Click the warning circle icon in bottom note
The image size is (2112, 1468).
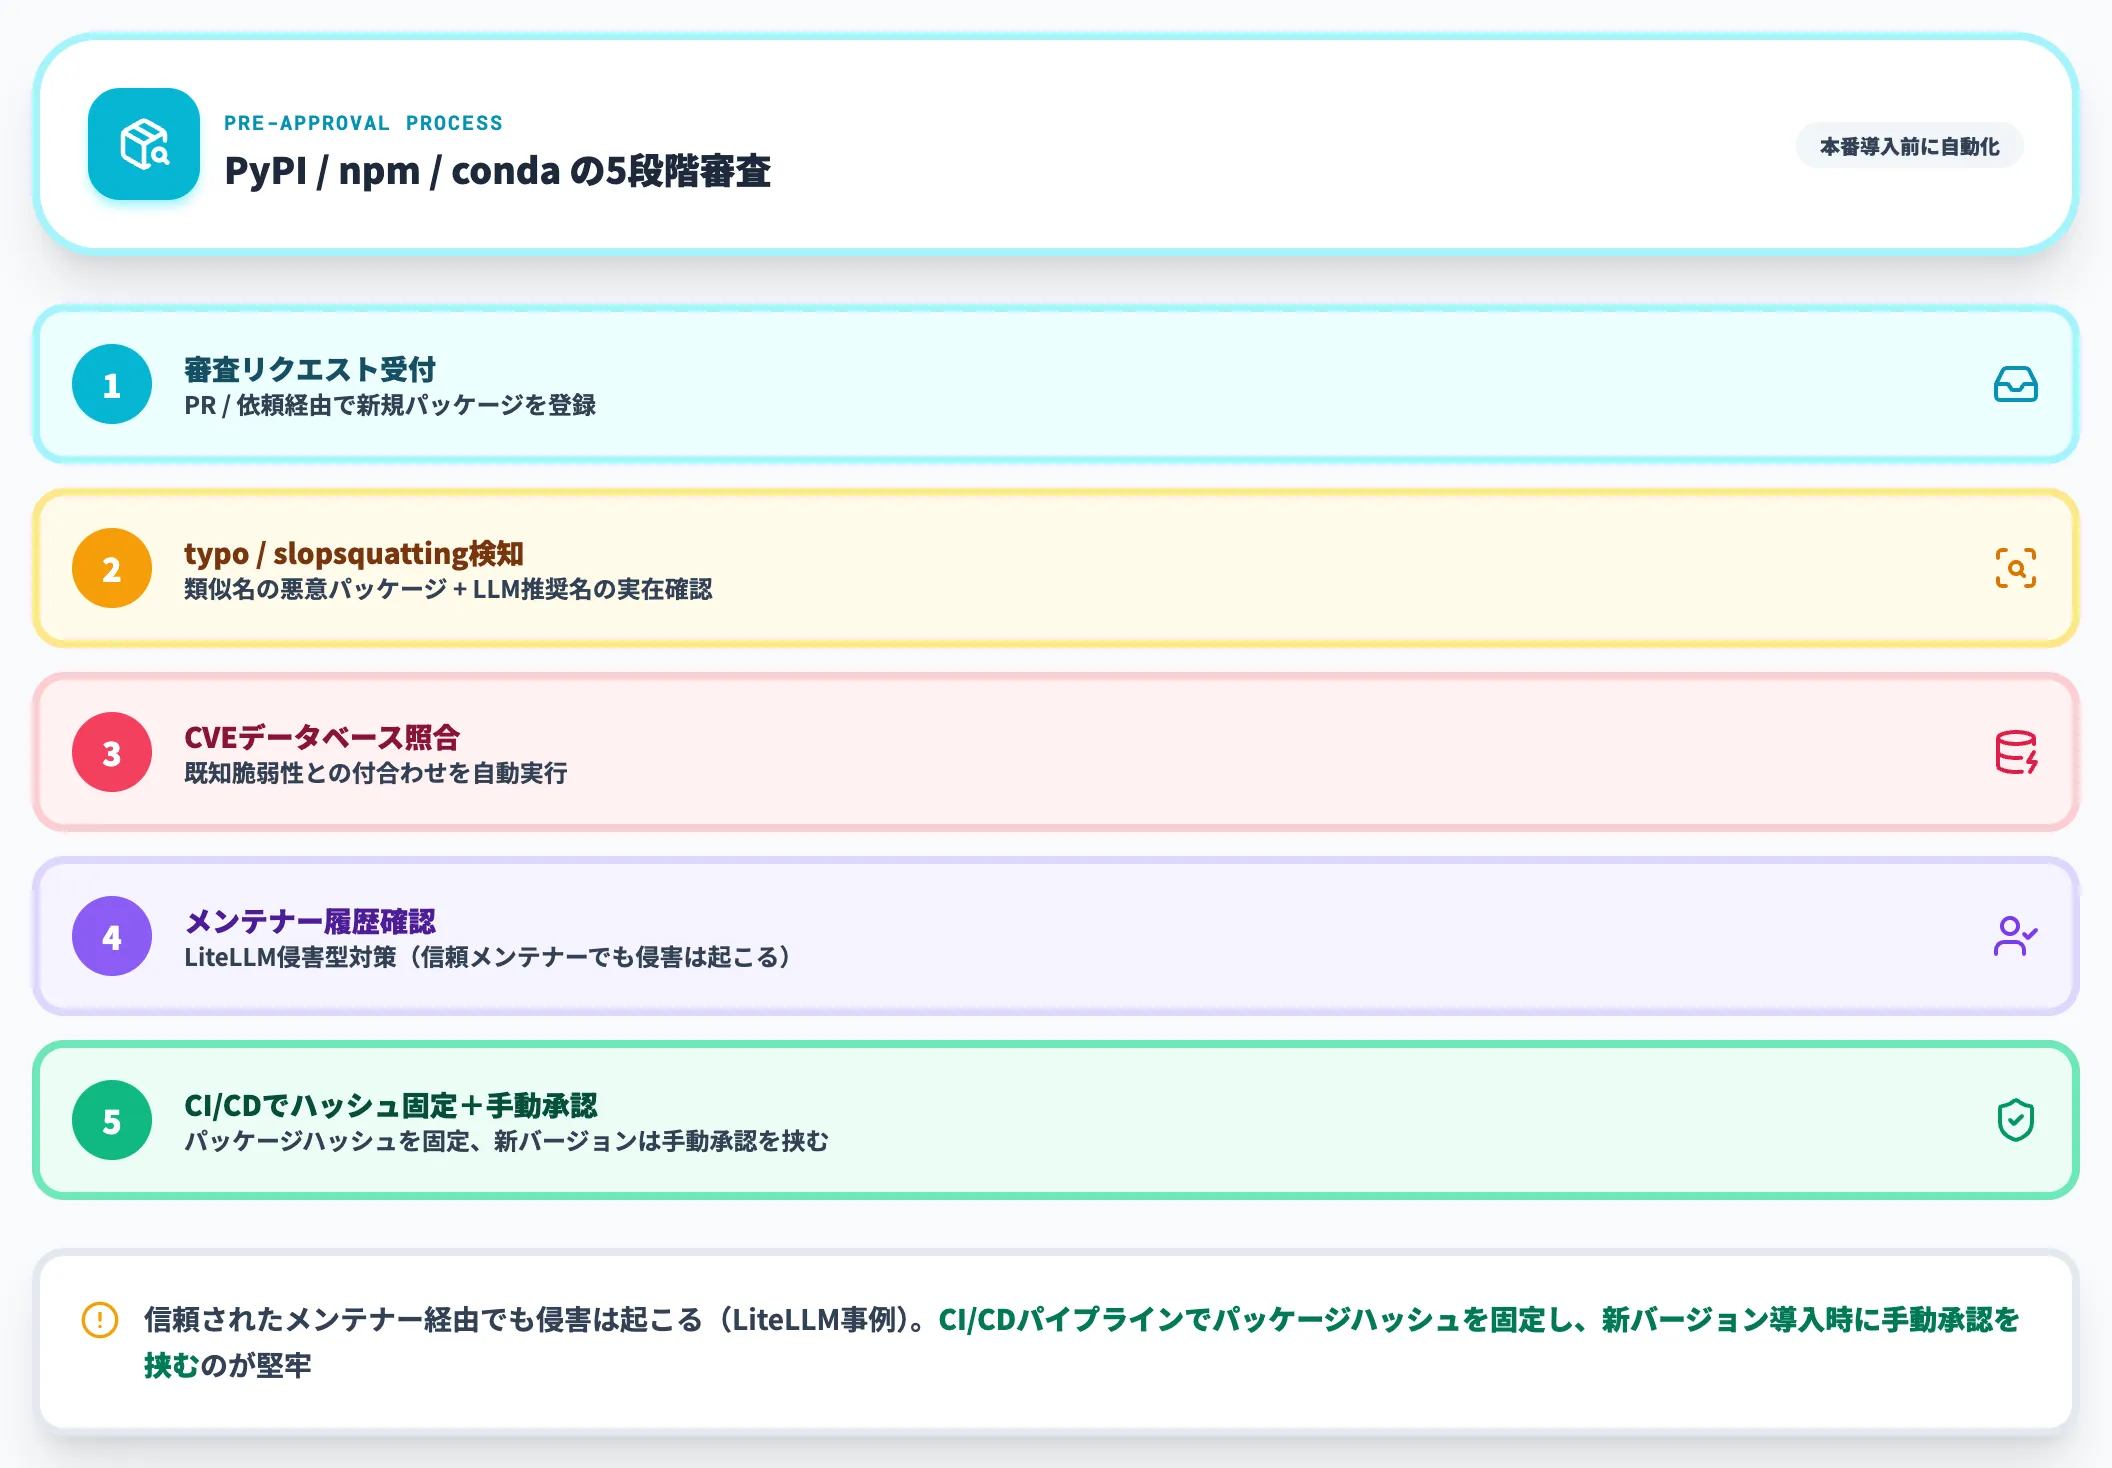100,1320
